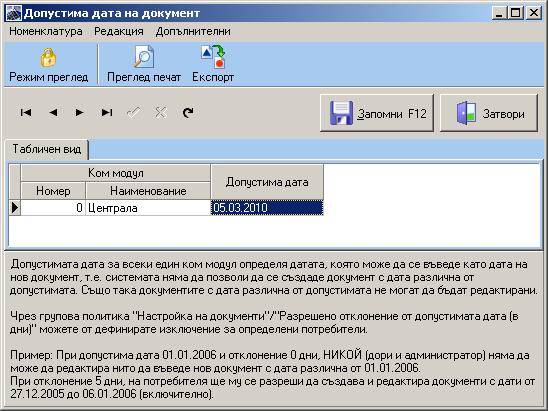Viewport: 548px width, 411px height.
Task: Select the 05.03.2010 date cell
Action: click(x=267, y=208)
